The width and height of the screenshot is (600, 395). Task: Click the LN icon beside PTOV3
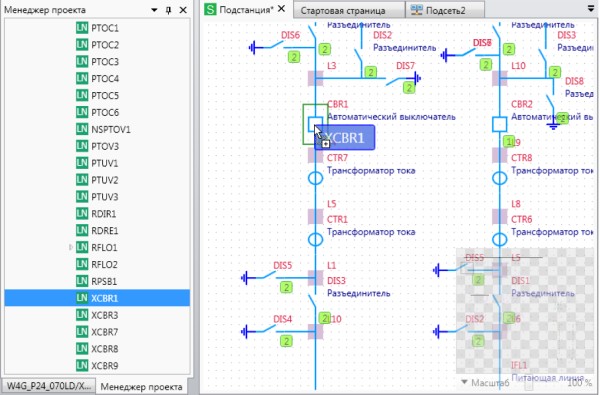pyautogui.click(x=82, y=146)
